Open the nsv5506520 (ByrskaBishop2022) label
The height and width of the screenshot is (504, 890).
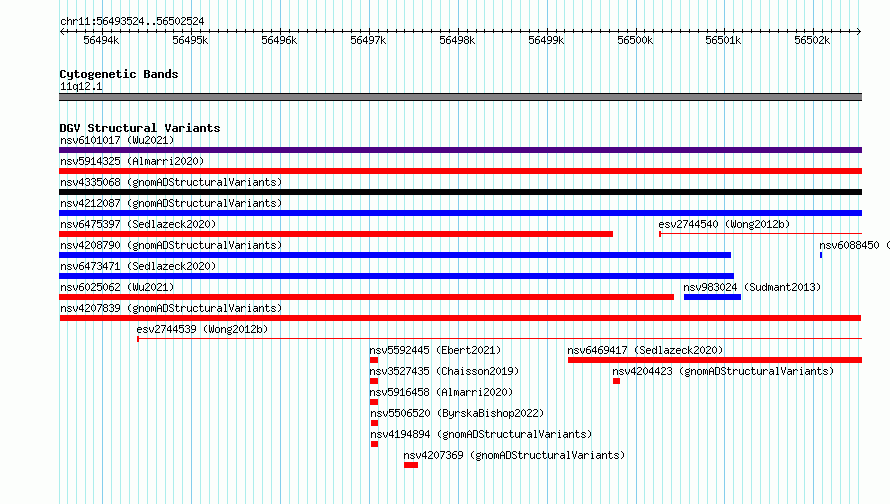point(457,413)
